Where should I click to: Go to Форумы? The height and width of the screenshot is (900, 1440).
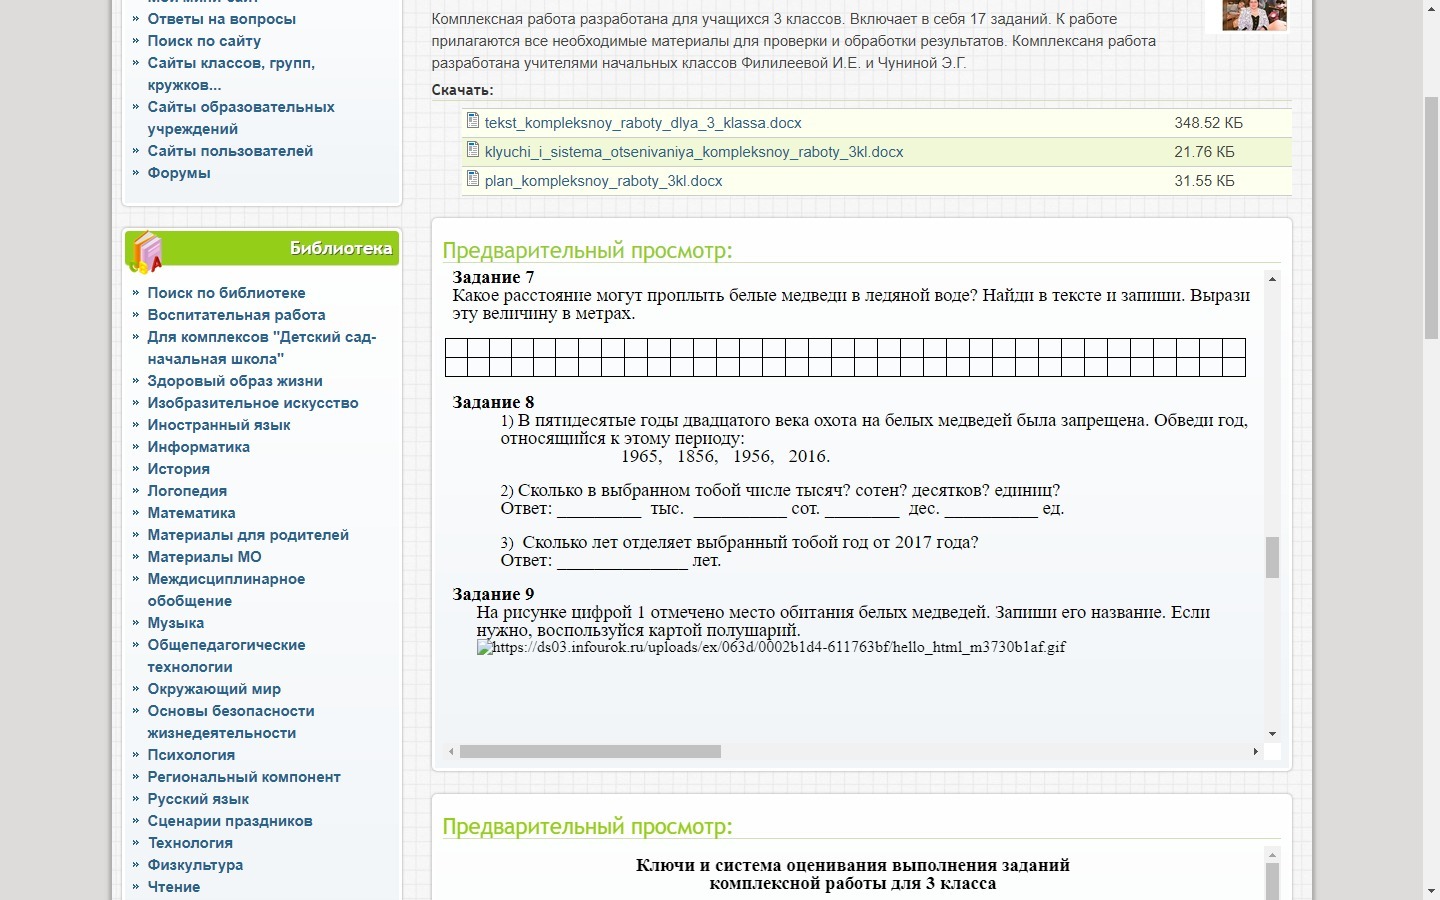(x=179, y=173)
